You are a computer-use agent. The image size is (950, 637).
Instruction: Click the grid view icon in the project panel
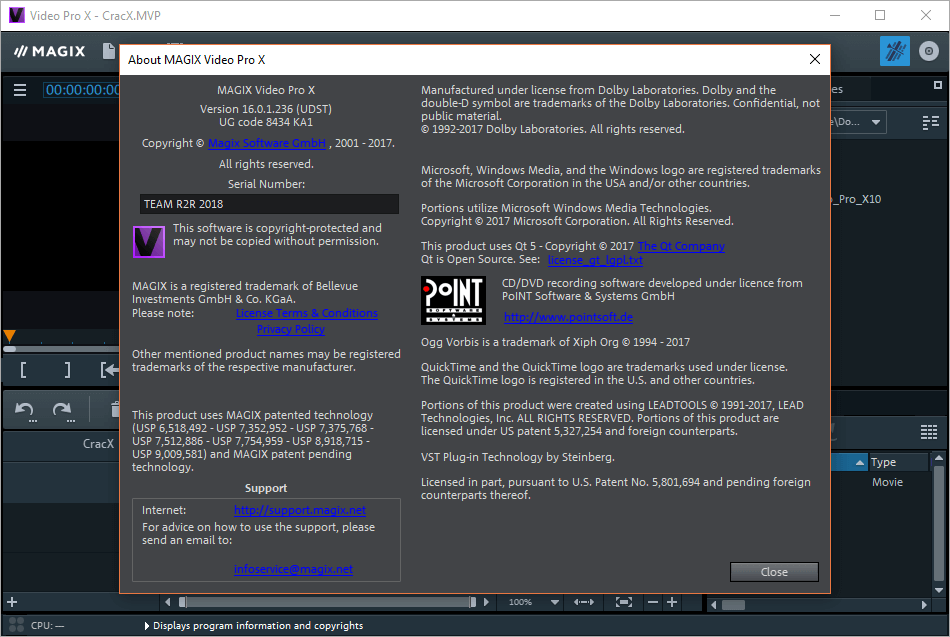[x=929, y=432]
